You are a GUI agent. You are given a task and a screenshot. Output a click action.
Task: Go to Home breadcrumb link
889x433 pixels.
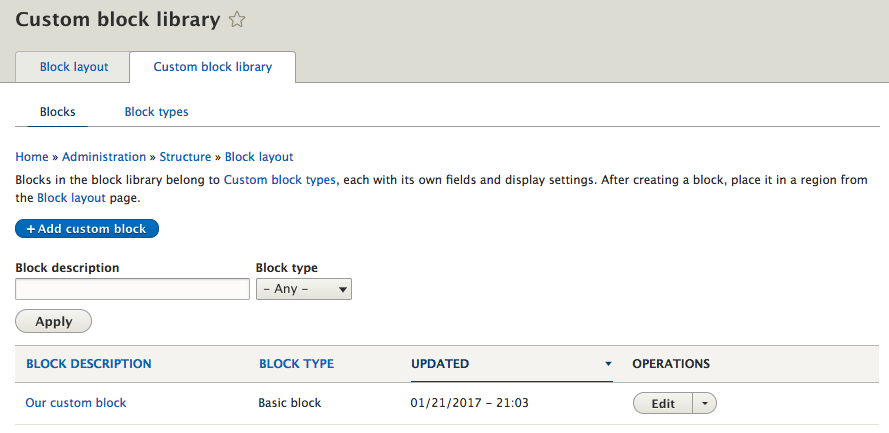(x=32, y=157)
